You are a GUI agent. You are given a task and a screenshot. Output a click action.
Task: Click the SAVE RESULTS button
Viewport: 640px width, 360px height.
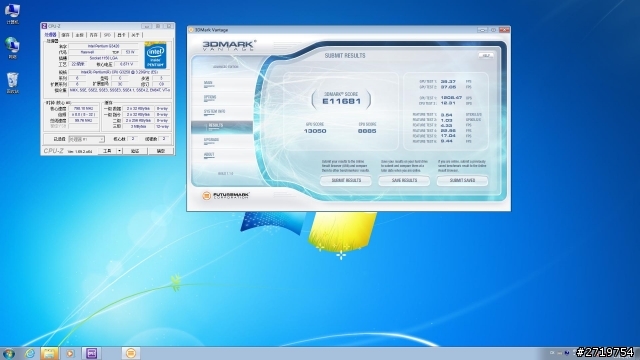click(x=404, y=180)
